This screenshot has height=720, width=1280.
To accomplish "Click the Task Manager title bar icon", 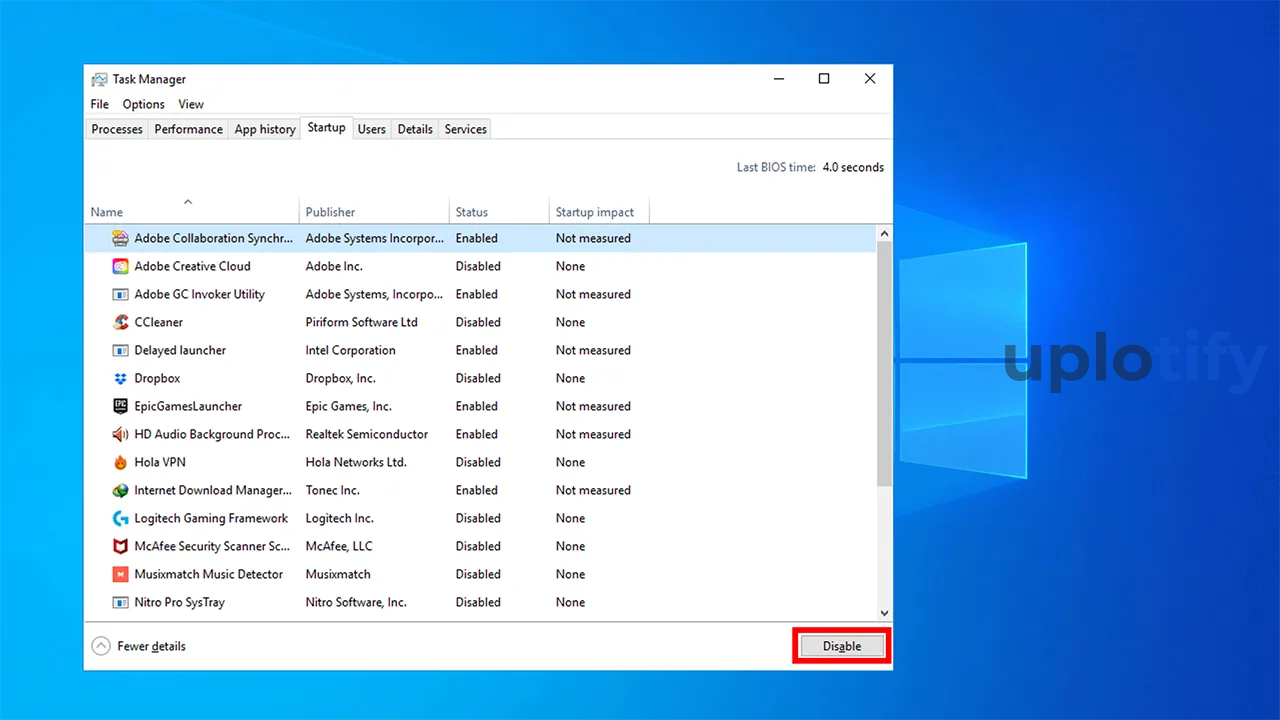I will pyautogui.click(x=99, y=79).
